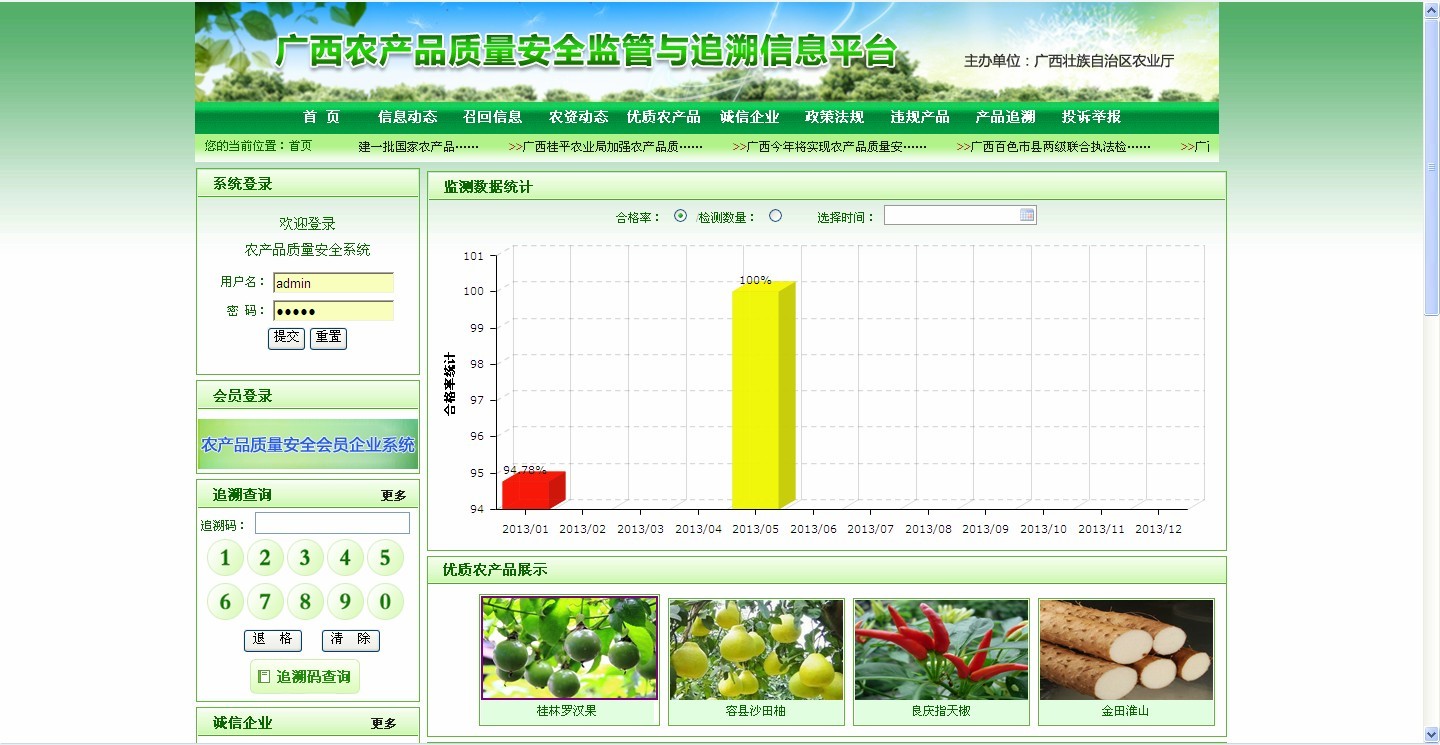This screenshot has width=1440, height=745.
Task: View the 金田淮山 product thumbnail
Action: pos(1125,648)
